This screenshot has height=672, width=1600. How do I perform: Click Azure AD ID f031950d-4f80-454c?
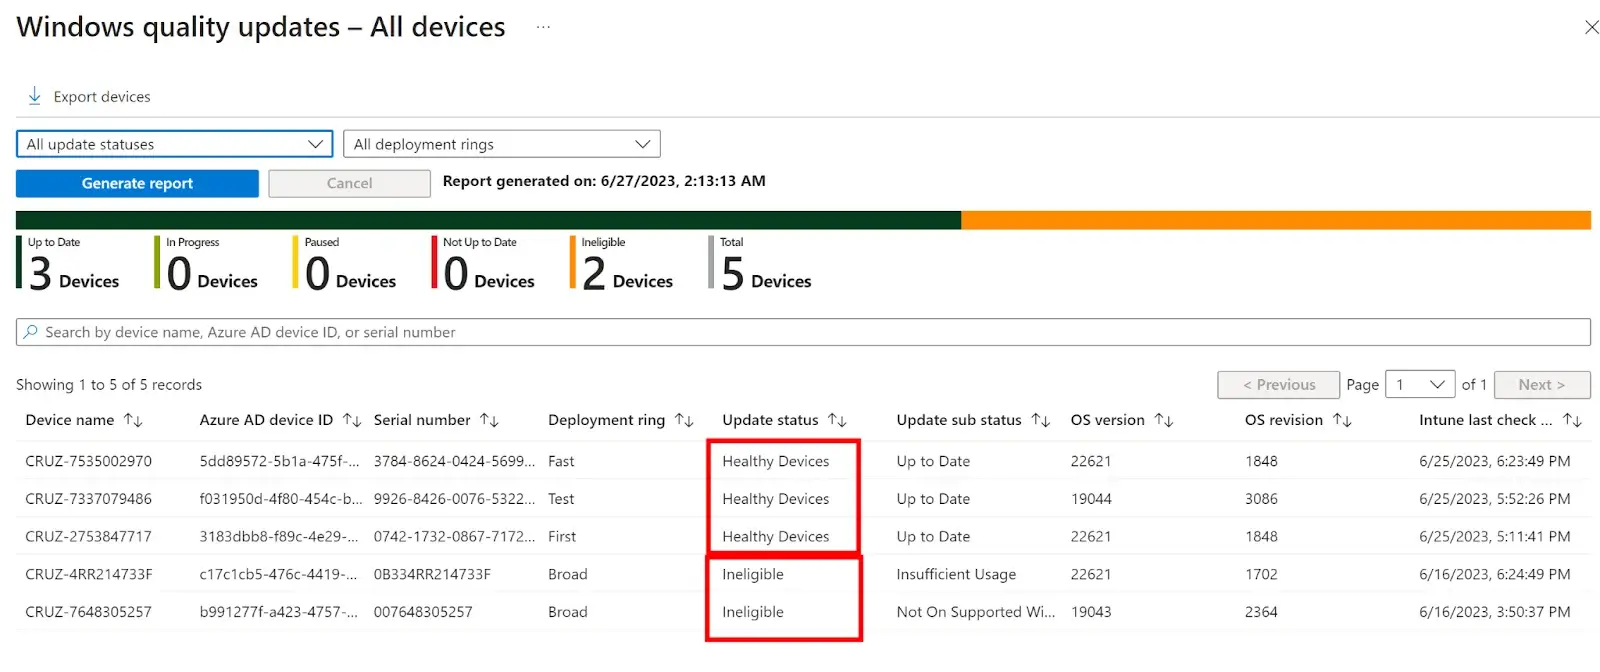tap(280, 499)
